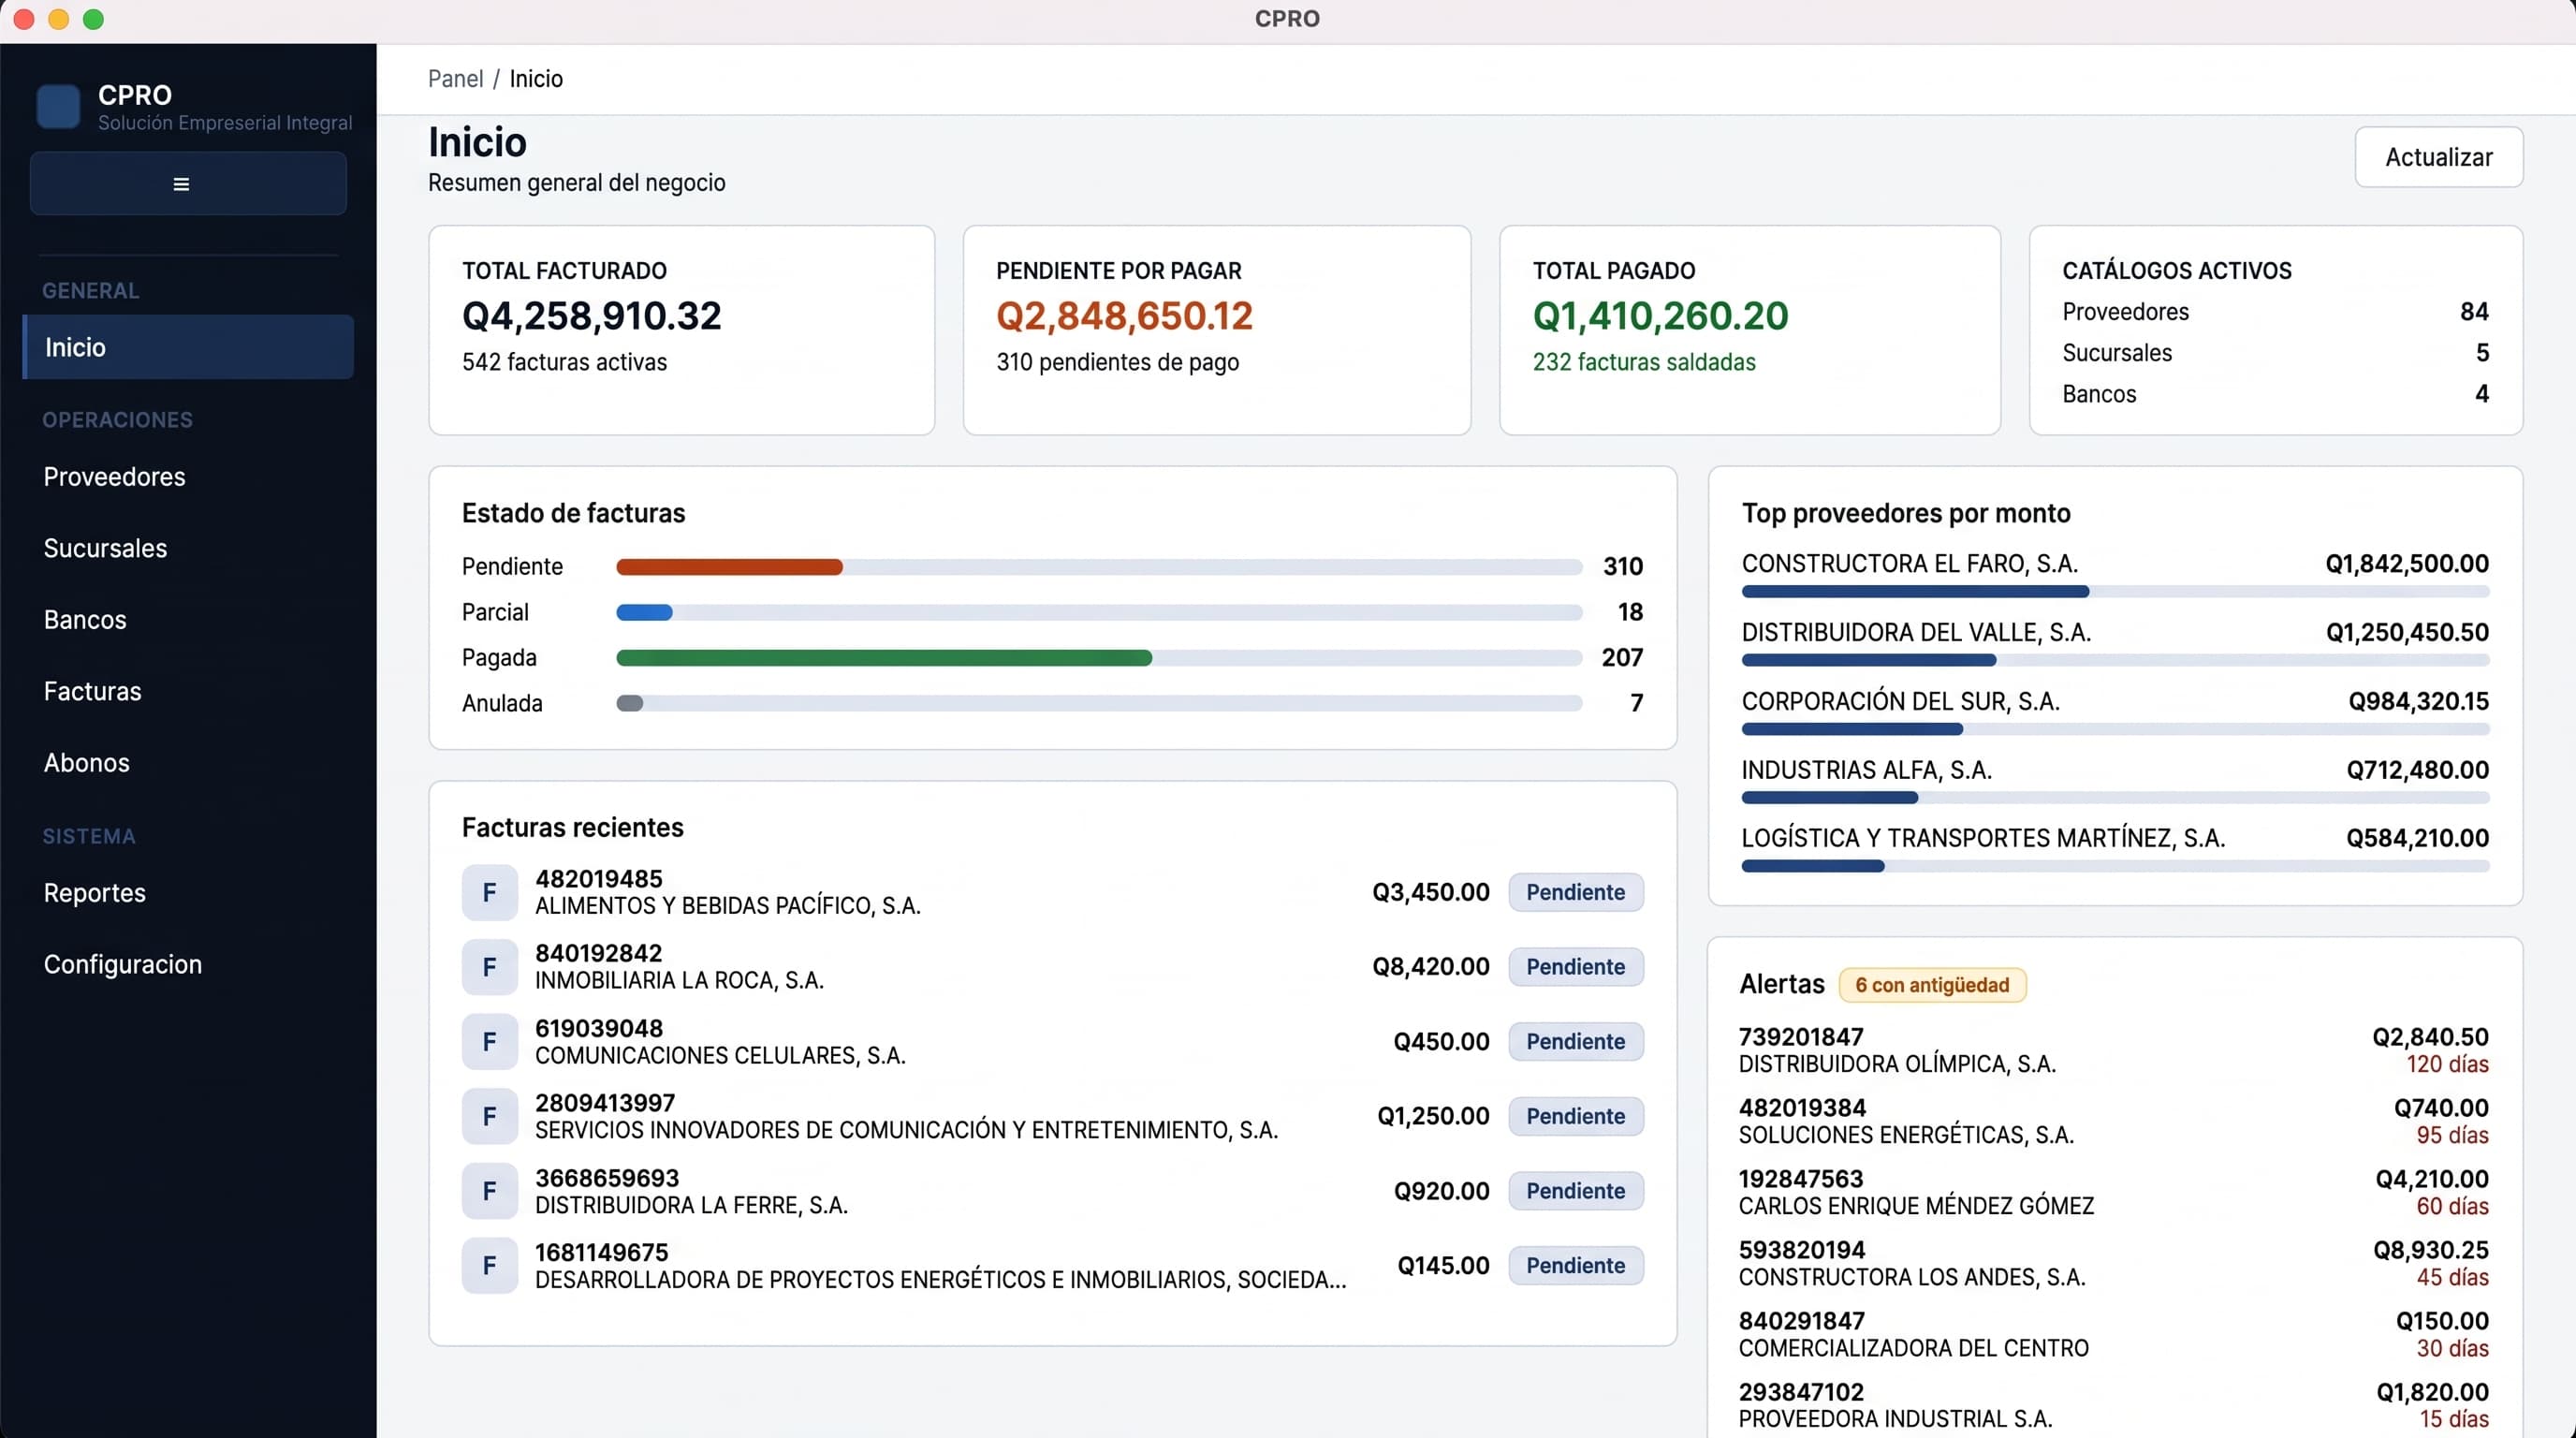This screenshot has width=2576, height=1438.
Task: Click amount Q8,420.00 in recent invoices
Action: [1430, 967]
